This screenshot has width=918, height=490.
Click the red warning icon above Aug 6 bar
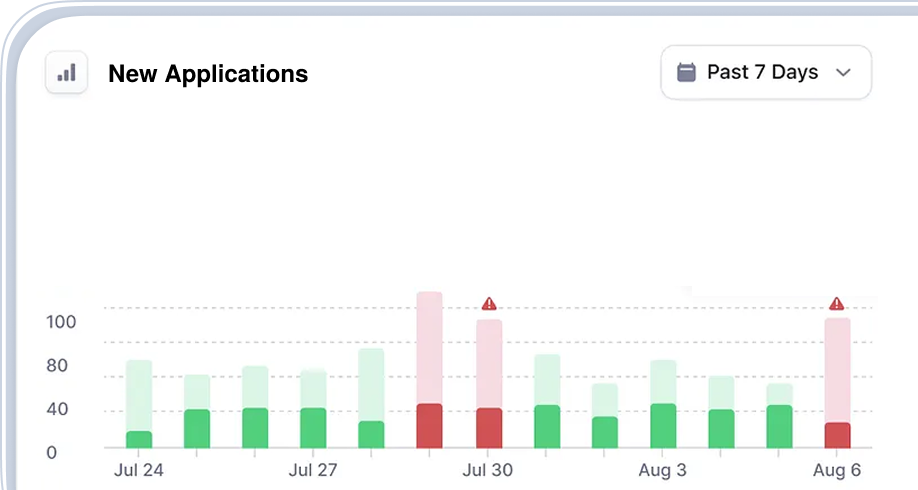837,303
